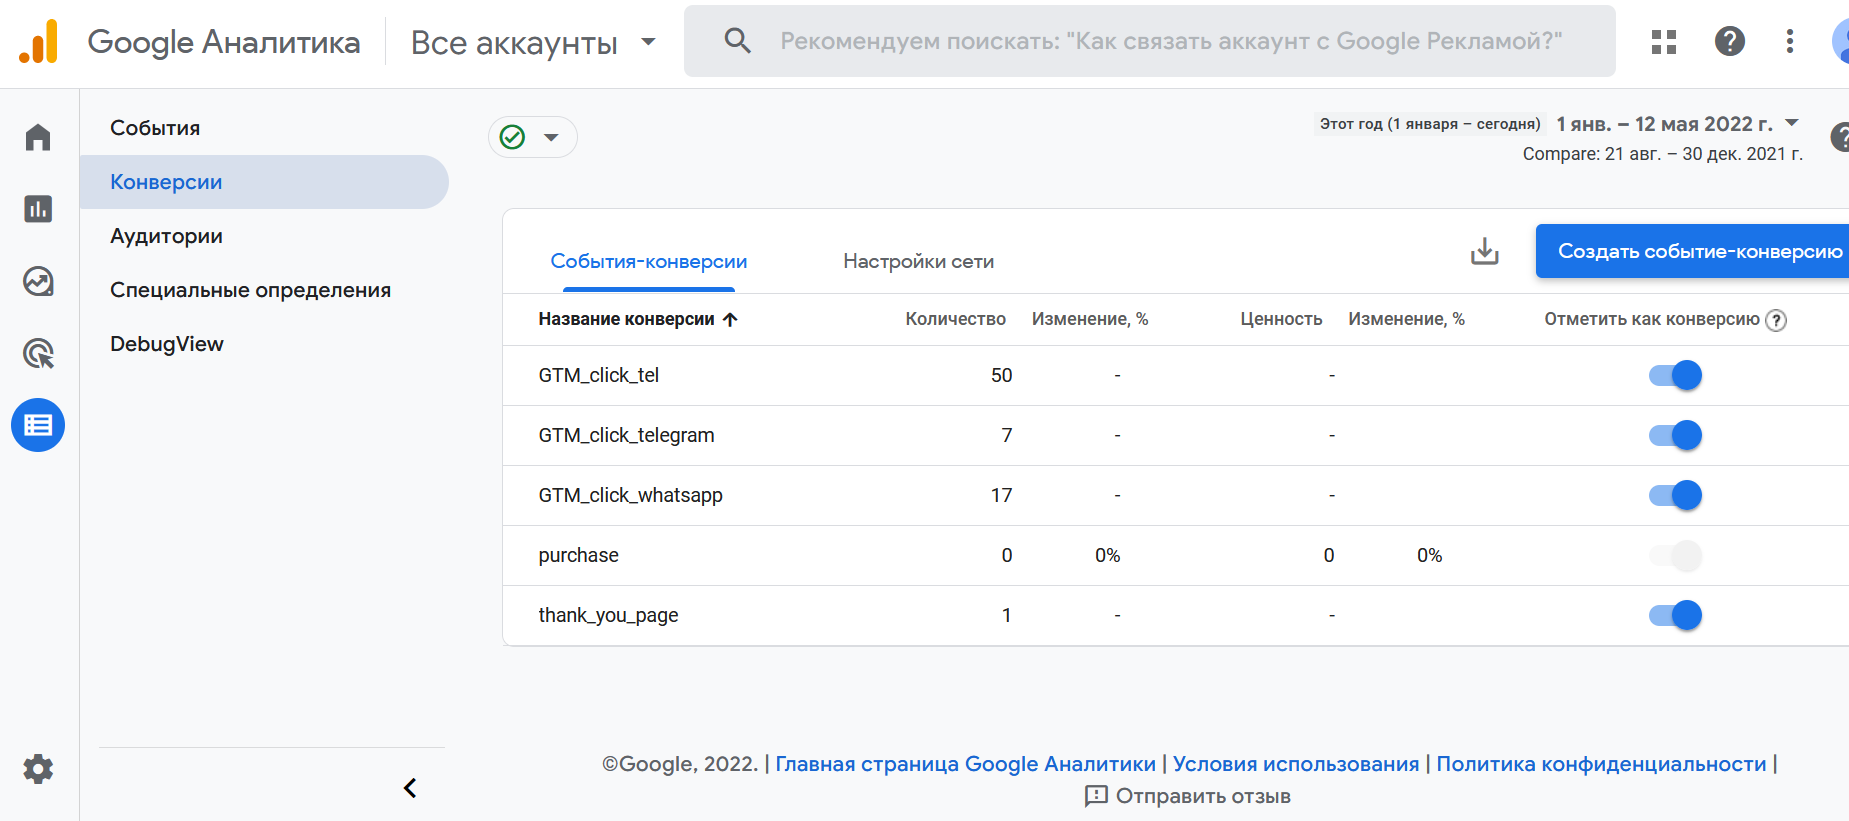Screen dimensions: 1849x821
Task: Click into the search input field
Action: pyautogui.click(x=1171, y=41)
